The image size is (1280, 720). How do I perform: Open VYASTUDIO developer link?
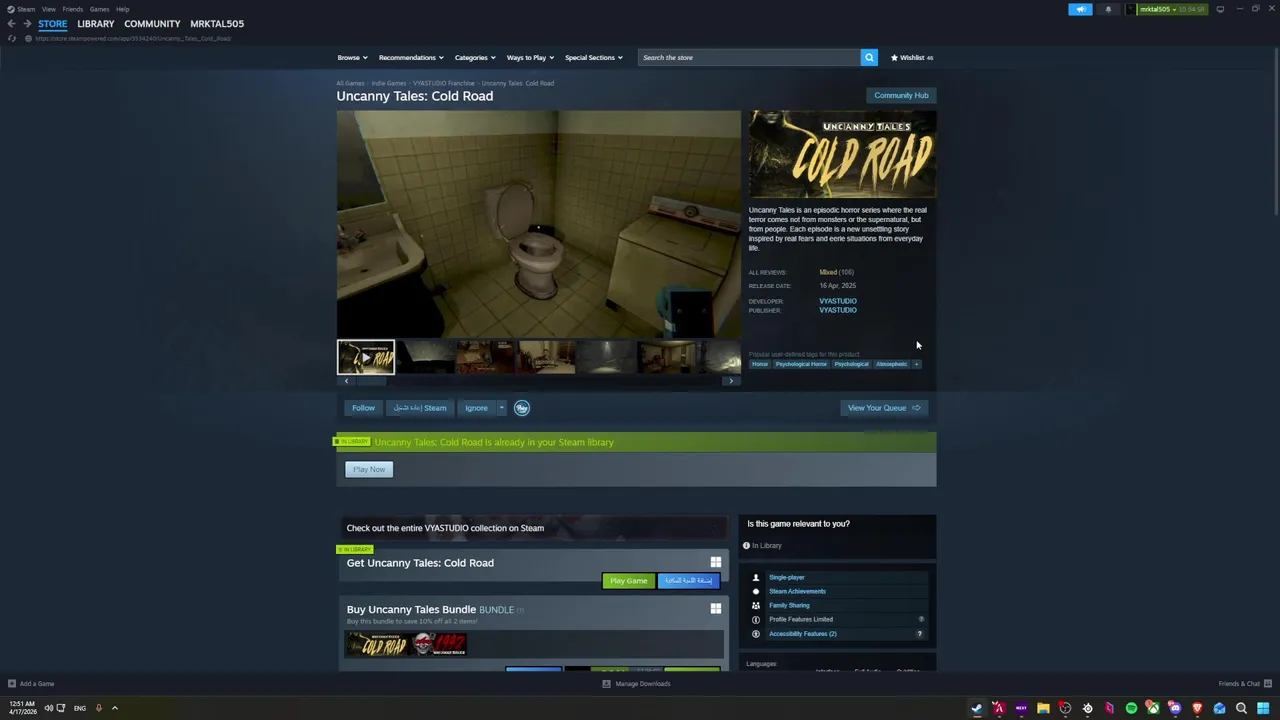[838, 301]
